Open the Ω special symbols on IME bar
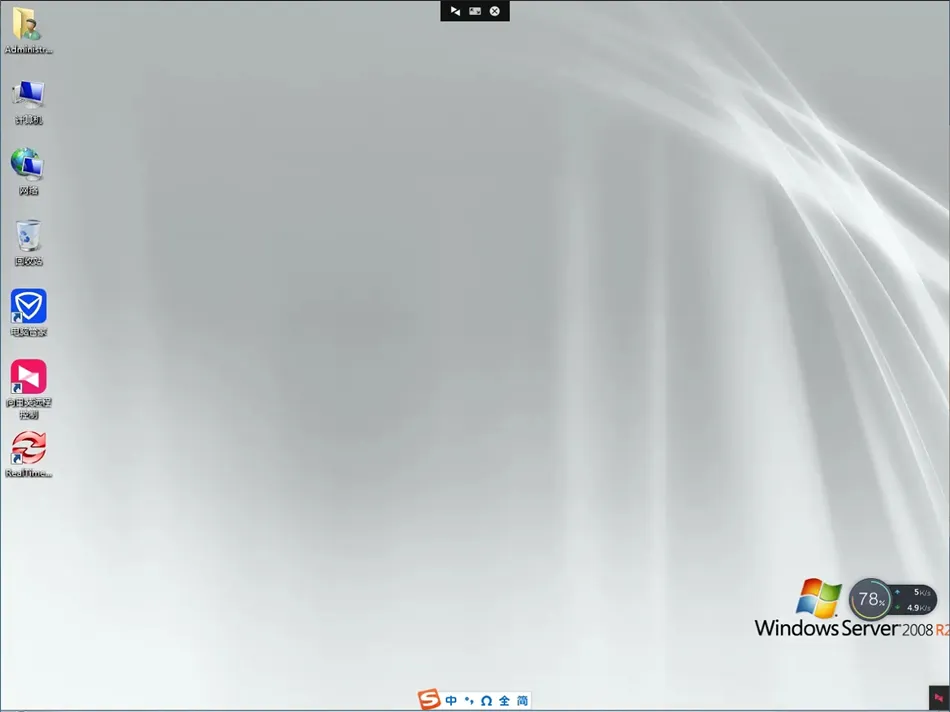Image resolution: width=950 pixels, height=712 pixels. click(x=486, y=700)
